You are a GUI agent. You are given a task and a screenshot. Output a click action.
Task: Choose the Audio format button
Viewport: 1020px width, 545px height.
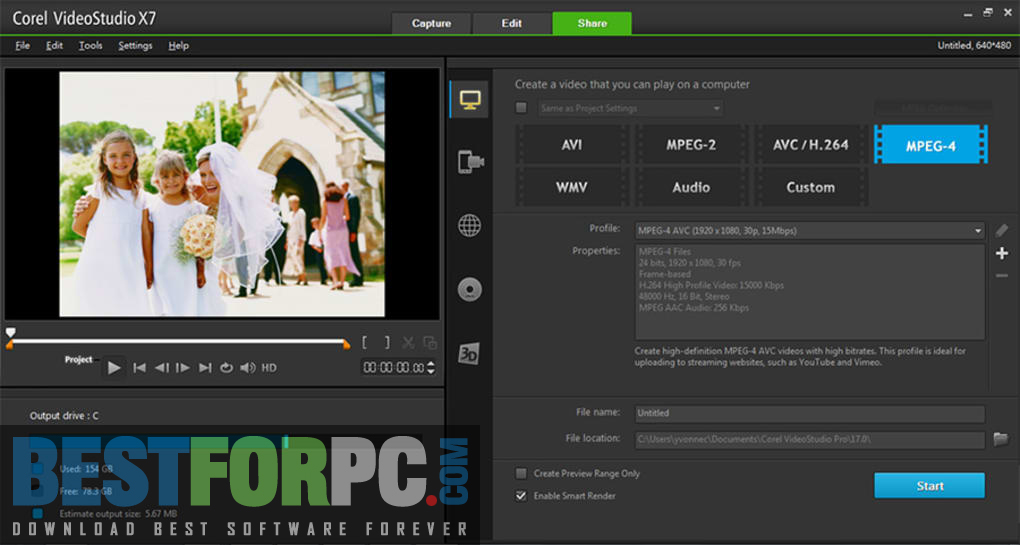[691, 187]
